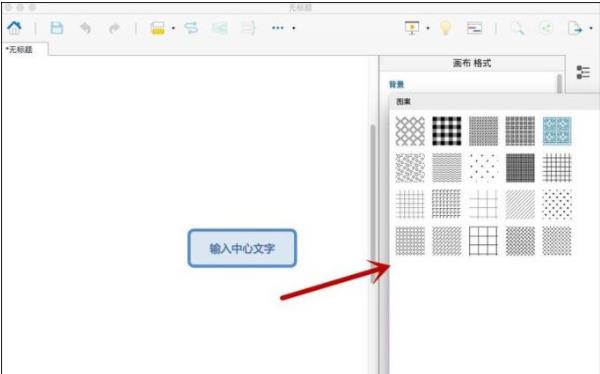This screenshot has height=374, width=600.
Task: Click the 图案 popup title
Action: 403,101
